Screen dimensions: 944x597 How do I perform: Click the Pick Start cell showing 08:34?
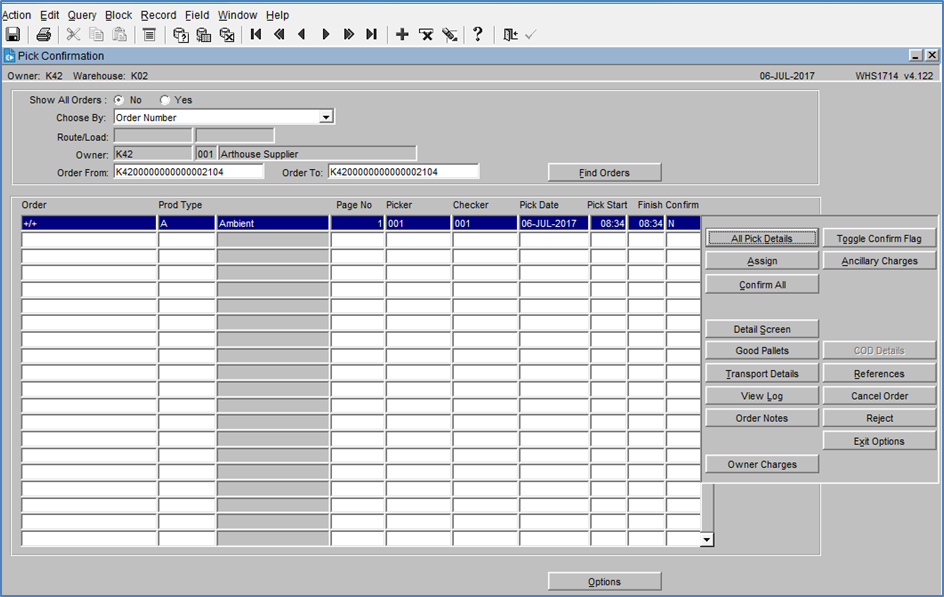tap(609, 223)
